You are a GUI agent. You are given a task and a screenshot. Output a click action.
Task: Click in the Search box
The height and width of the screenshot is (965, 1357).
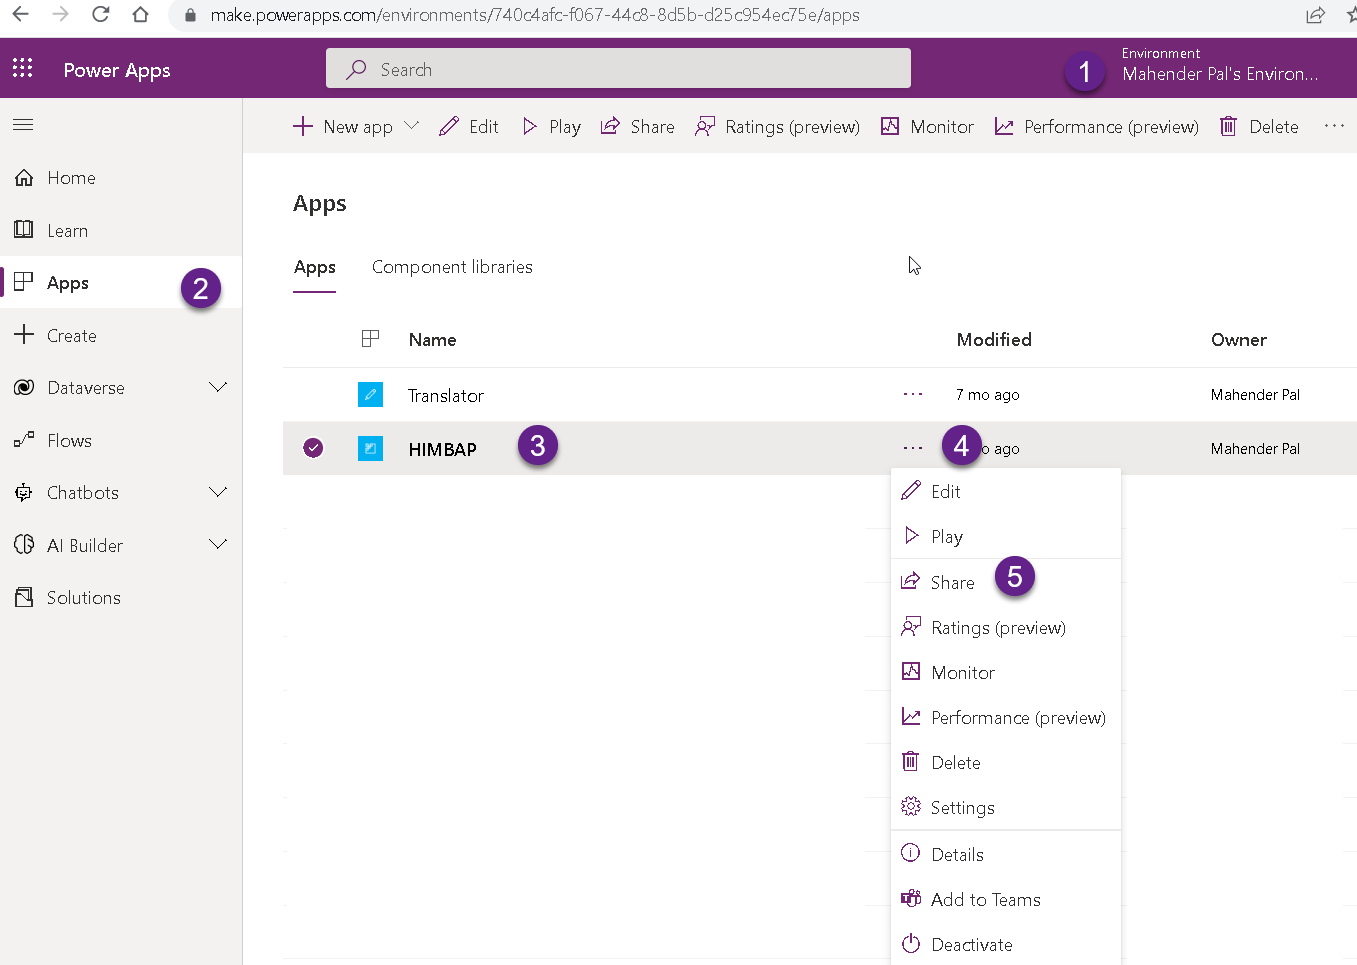[618, 69]
